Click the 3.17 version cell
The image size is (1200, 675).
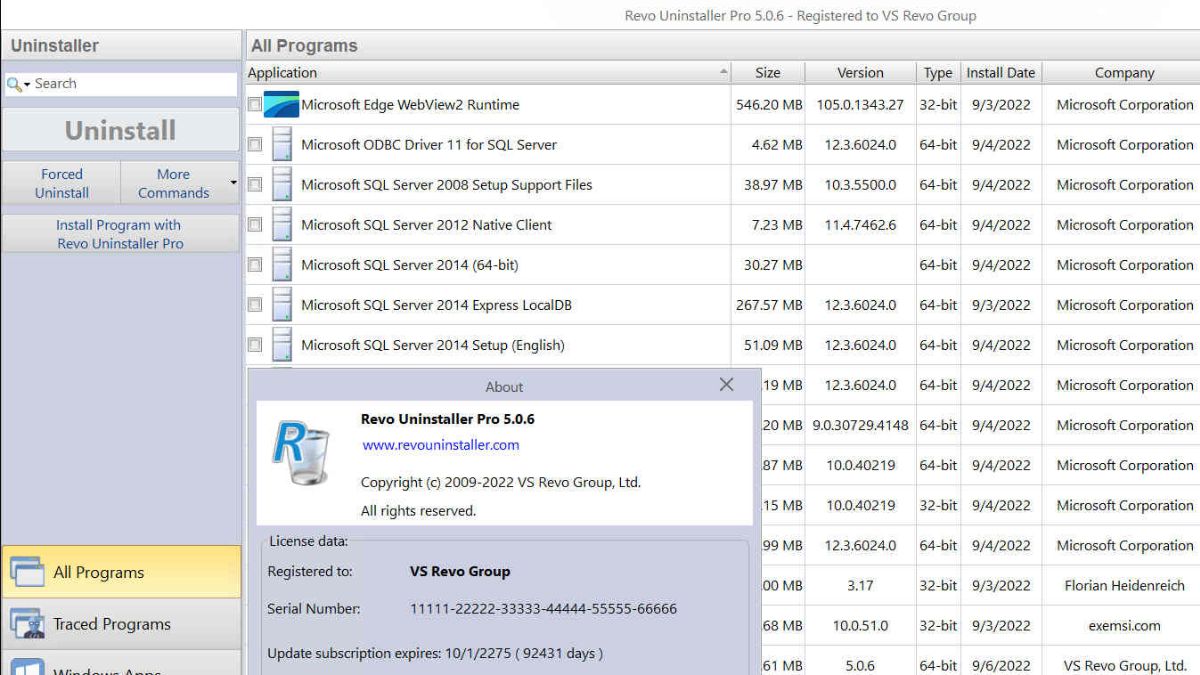(x=860, y=585)
